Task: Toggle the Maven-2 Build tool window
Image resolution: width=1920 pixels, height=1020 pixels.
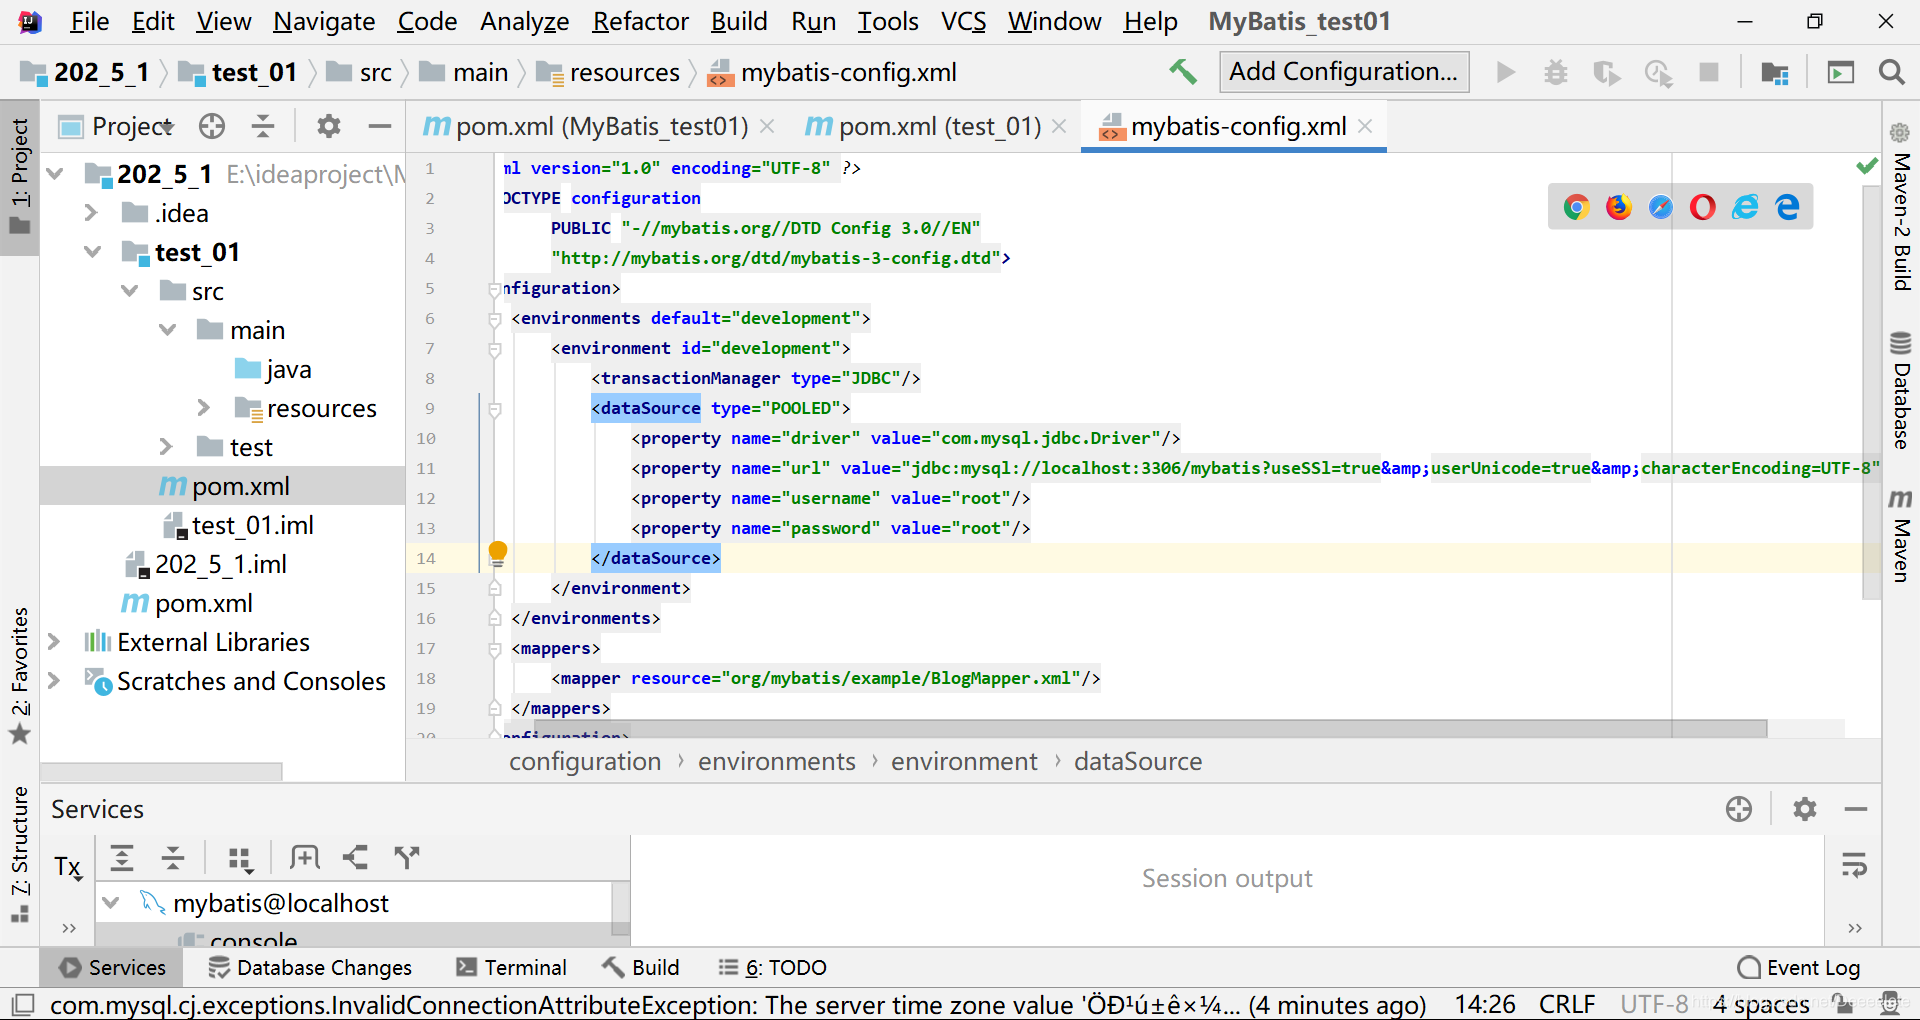Action: [1901, 207]
